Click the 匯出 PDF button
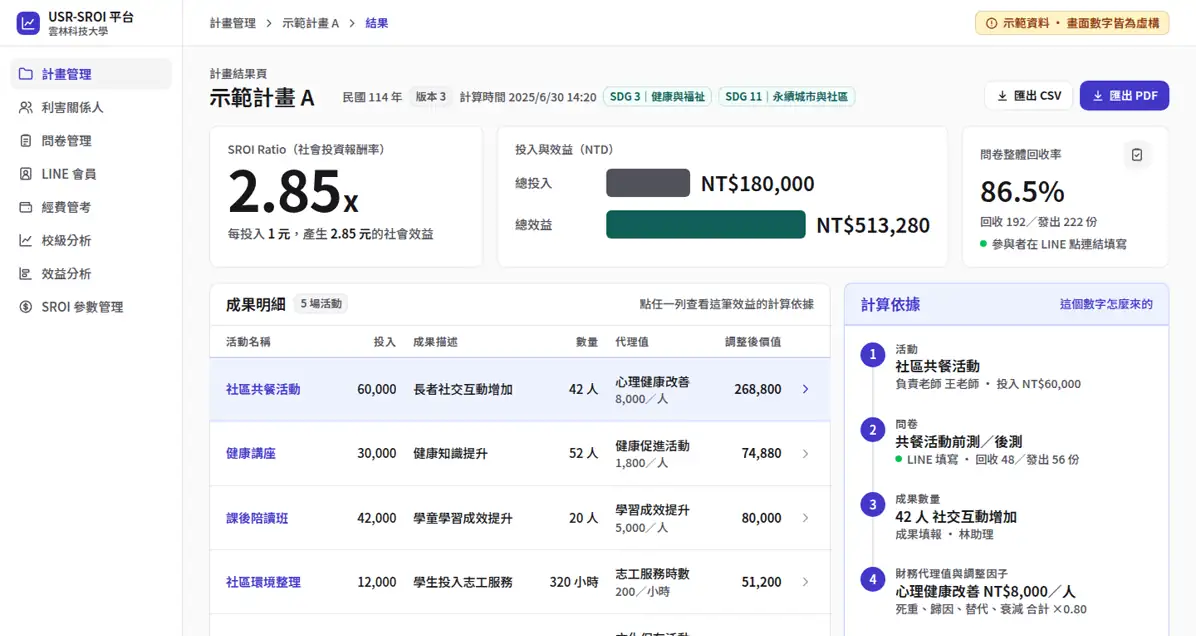The height and width of the screenshot is (636, 1196). [1124, 95]
